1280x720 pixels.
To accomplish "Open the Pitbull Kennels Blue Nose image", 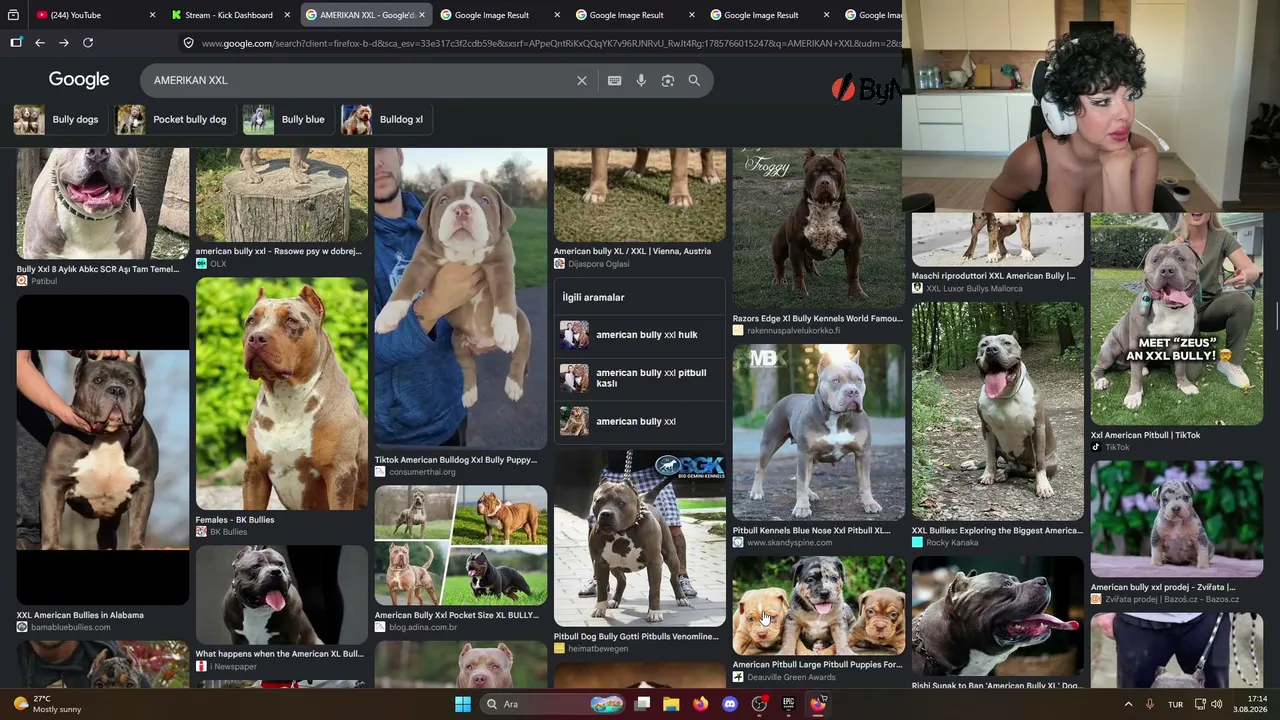I will [819, 432].
